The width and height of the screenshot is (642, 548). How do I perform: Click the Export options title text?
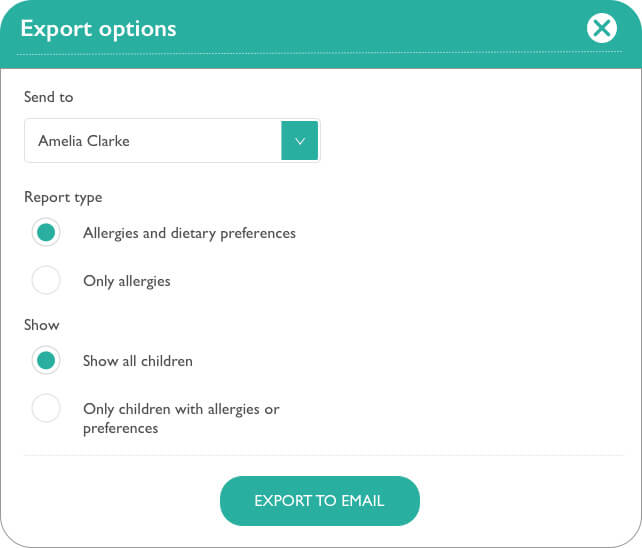pyautogui.click(x=98, y=29)
